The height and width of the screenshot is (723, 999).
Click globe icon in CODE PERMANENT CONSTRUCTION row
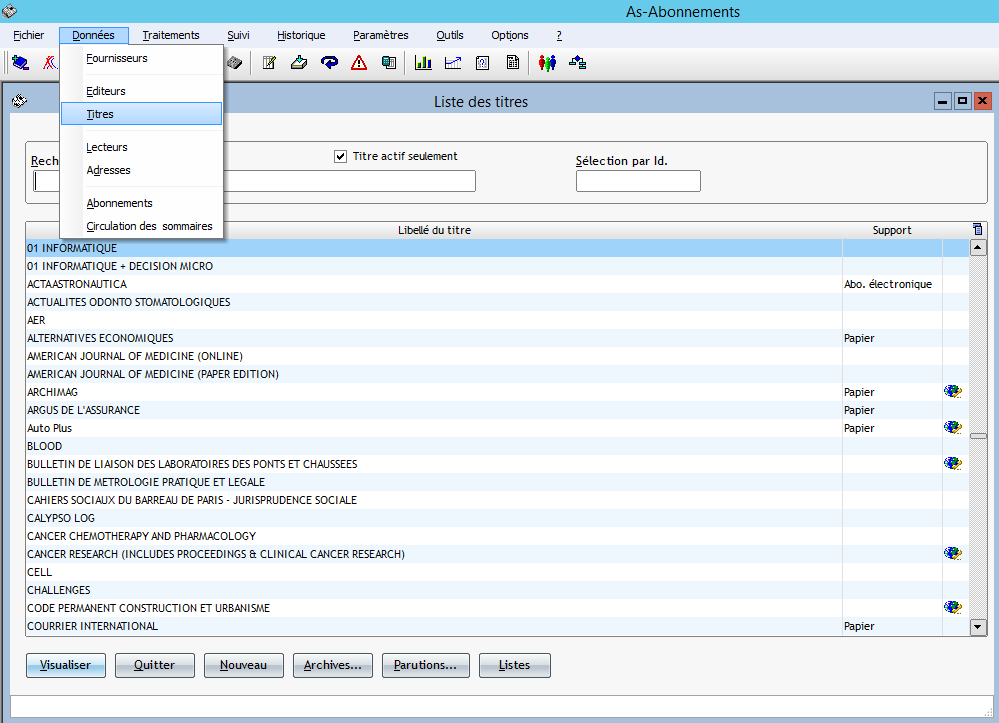[953, 608]
